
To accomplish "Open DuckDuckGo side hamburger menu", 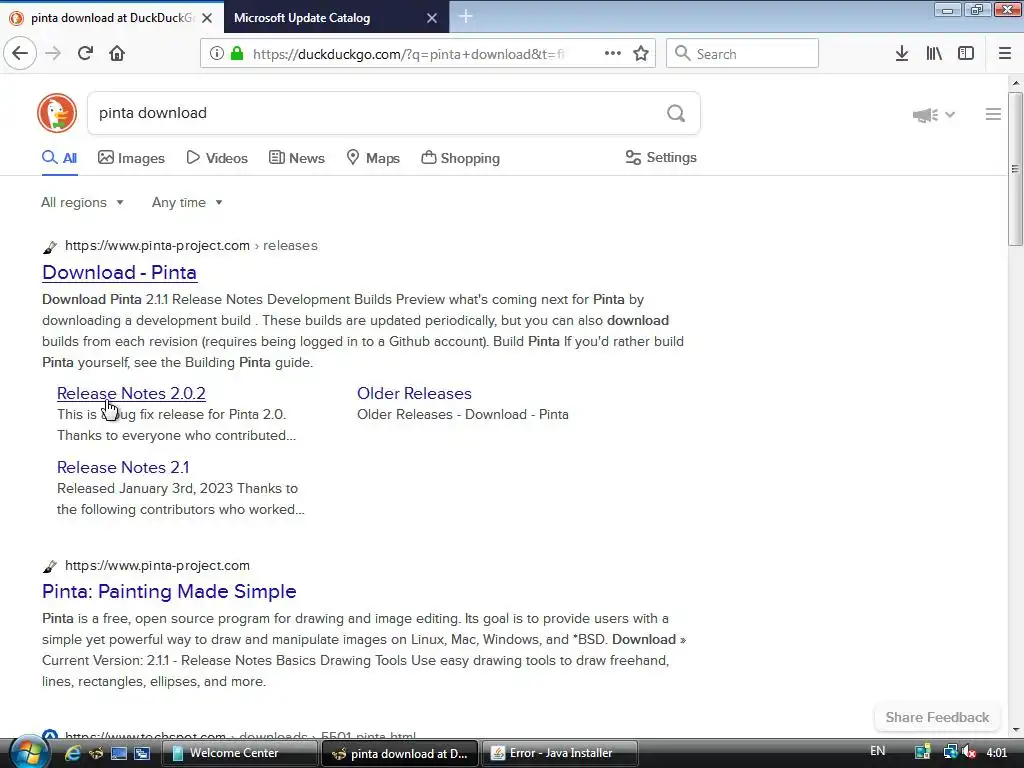I will (x=993, y=114).
